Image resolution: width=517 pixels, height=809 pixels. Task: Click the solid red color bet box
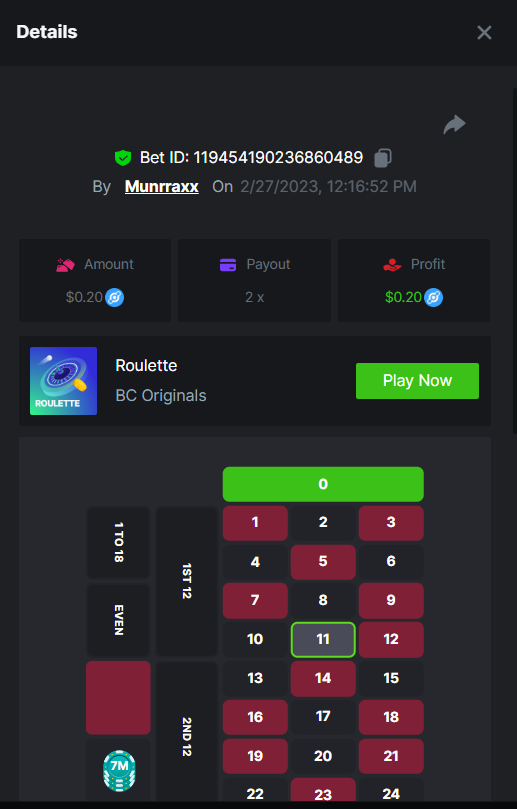(x=118, y=698)
